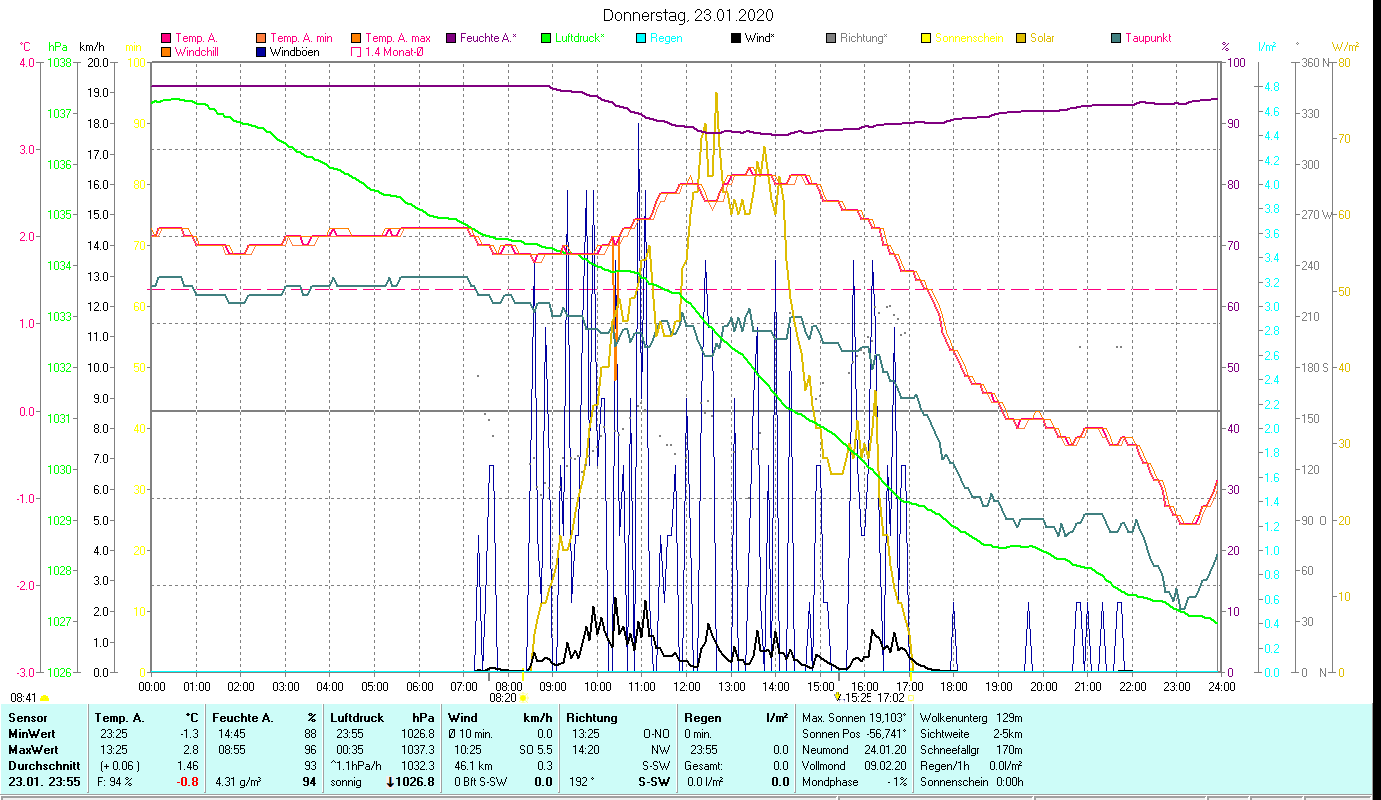
Task: Click the 24:00 tick on the time axis
Action: tap(1222, 686)
